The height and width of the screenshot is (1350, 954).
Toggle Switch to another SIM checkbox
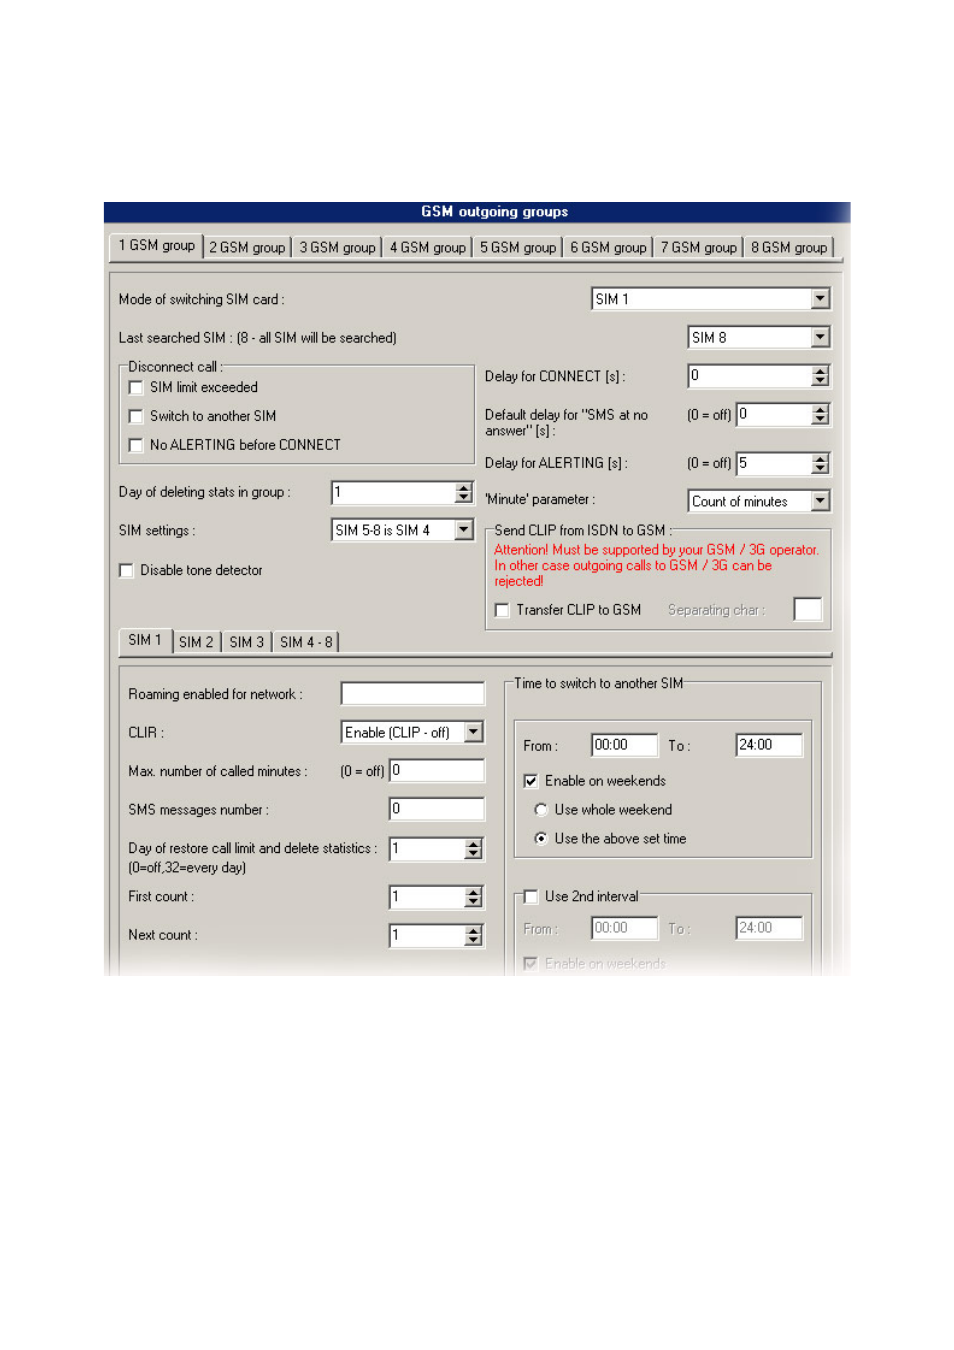pos(136,417)
